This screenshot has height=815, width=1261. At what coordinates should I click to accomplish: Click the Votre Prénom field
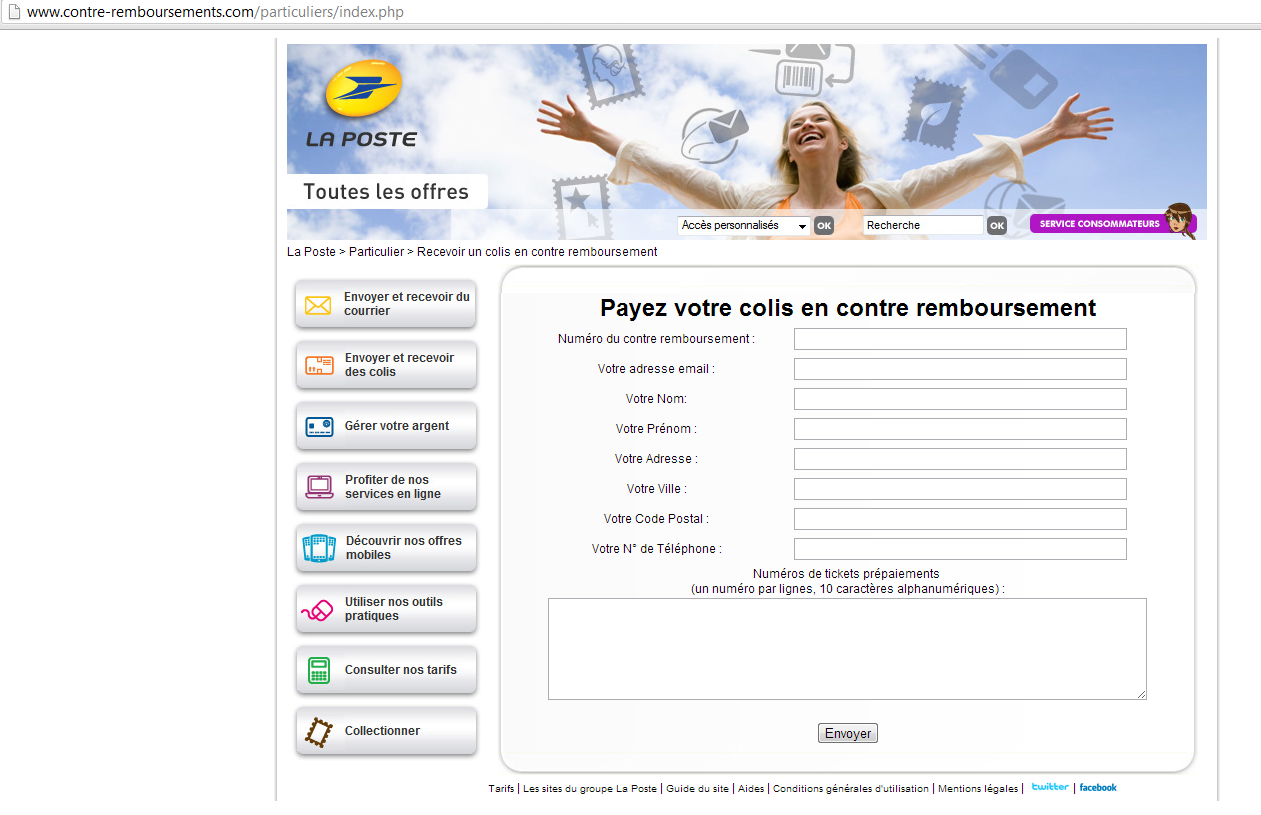(960, 429)
